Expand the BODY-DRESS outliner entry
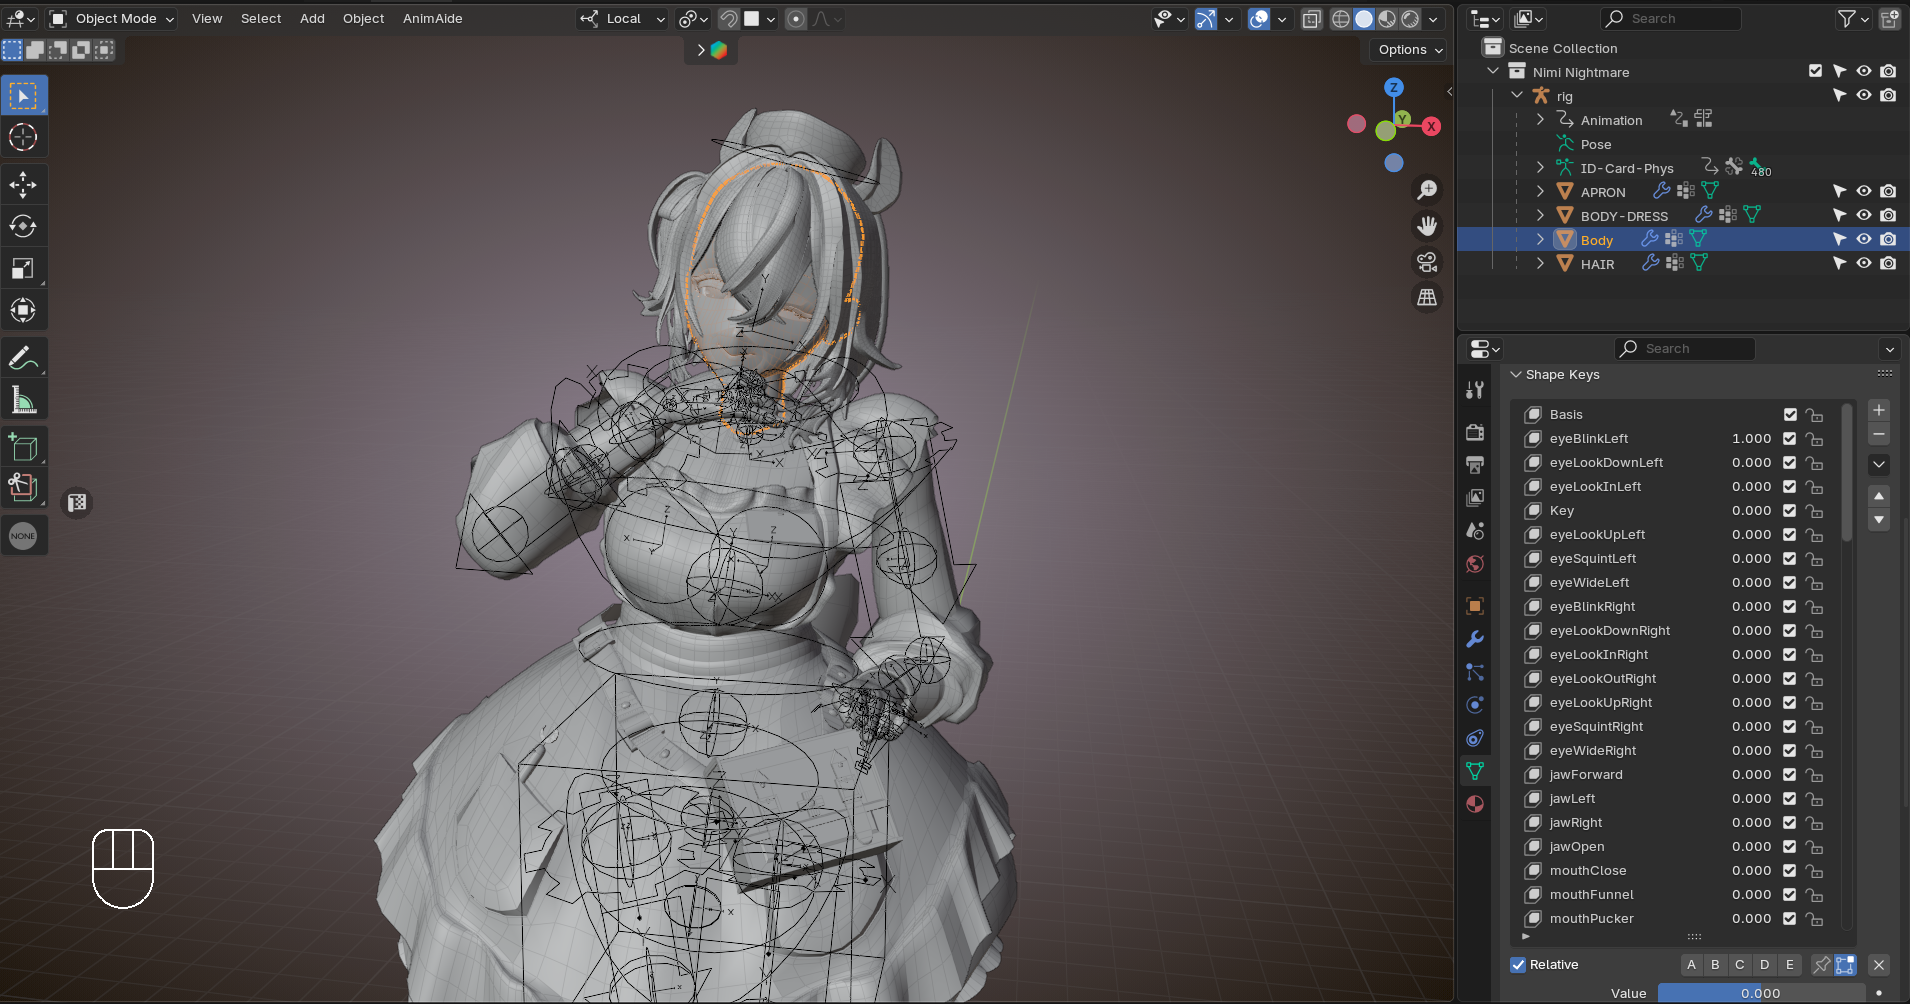 coord(1539,215)
